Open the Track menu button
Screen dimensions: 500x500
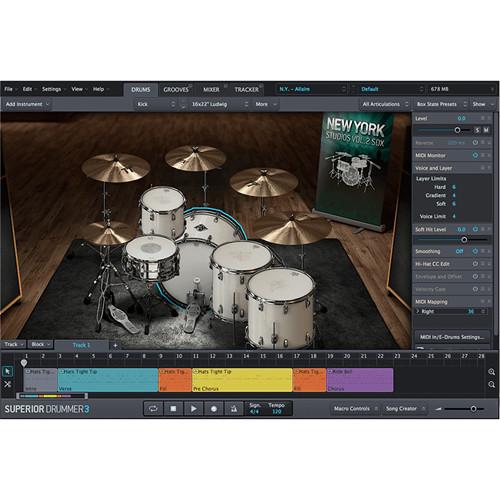[x=13, y=344]
